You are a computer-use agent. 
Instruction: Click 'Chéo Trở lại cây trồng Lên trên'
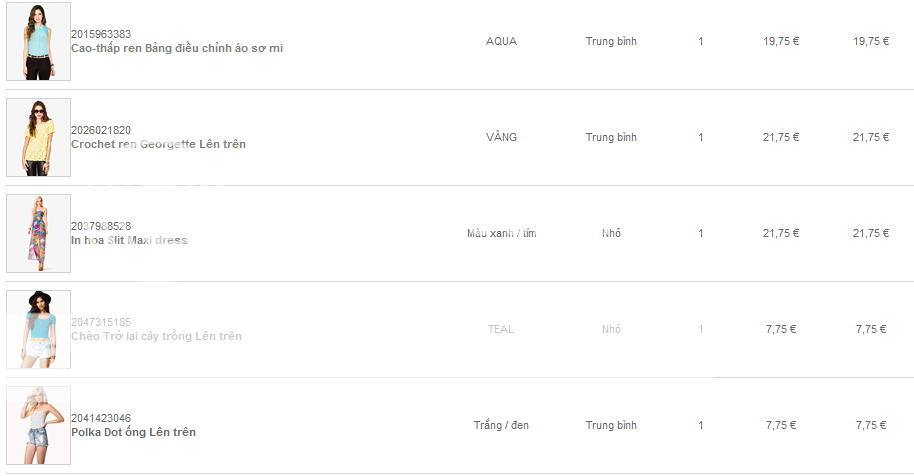click(x=156, y=336)
